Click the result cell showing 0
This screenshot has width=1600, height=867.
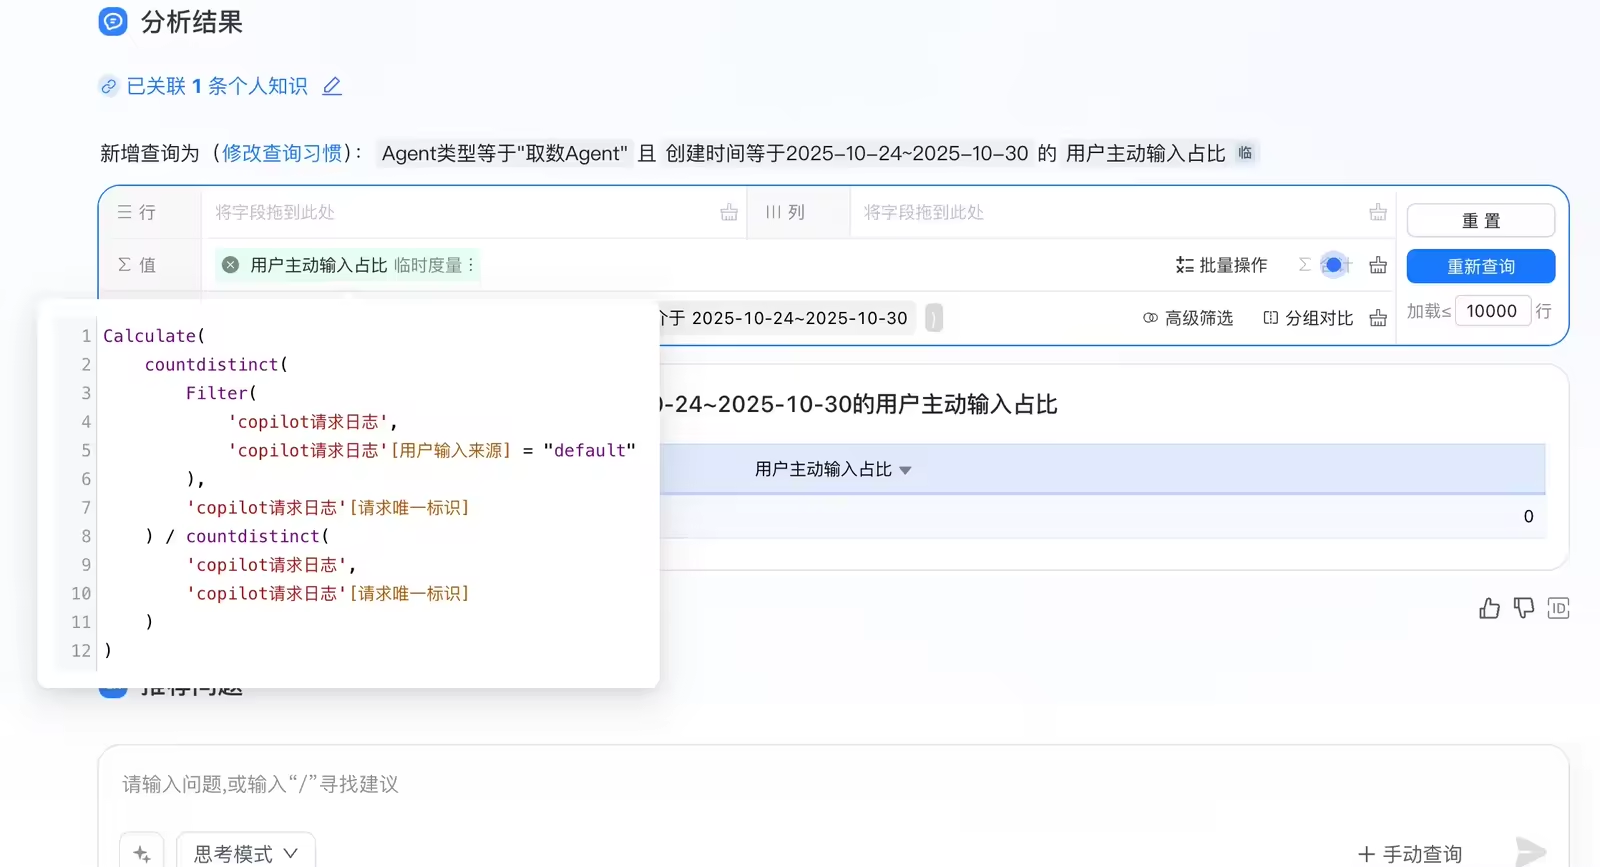coord(1528,516)
